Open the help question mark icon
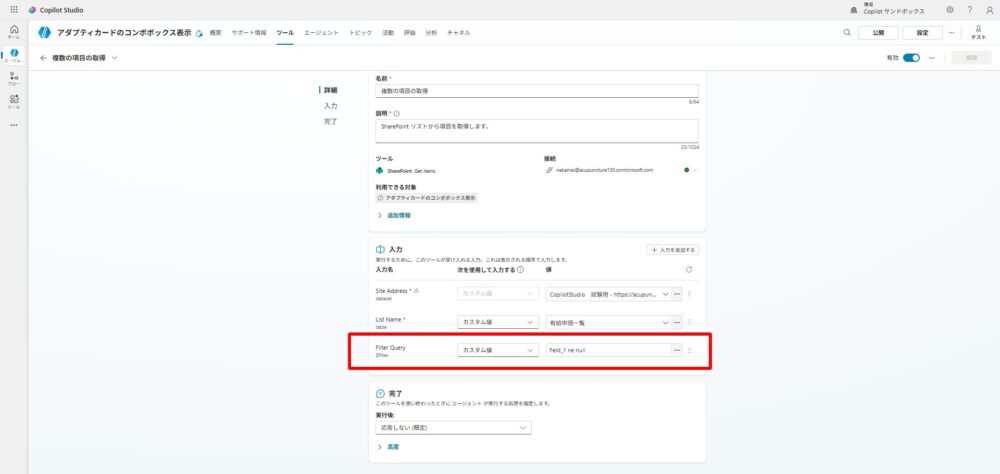This screenshot has height=474, width=1000. click(x=969, y=9)
